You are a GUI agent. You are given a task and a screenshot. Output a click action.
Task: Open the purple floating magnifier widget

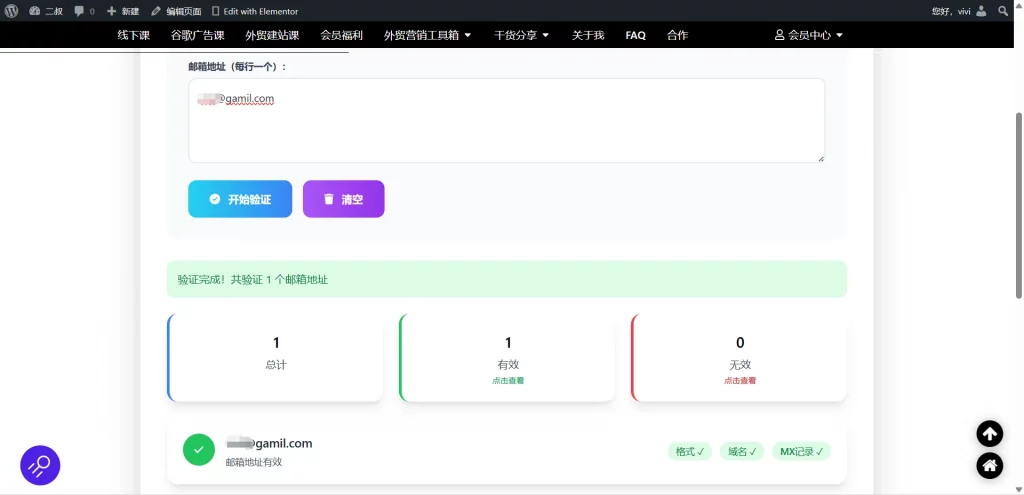click(x=40, y=465)
